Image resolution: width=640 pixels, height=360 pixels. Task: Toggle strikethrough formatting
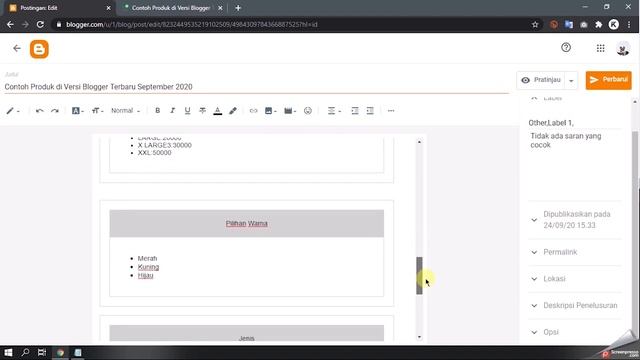tap(202, 111)
